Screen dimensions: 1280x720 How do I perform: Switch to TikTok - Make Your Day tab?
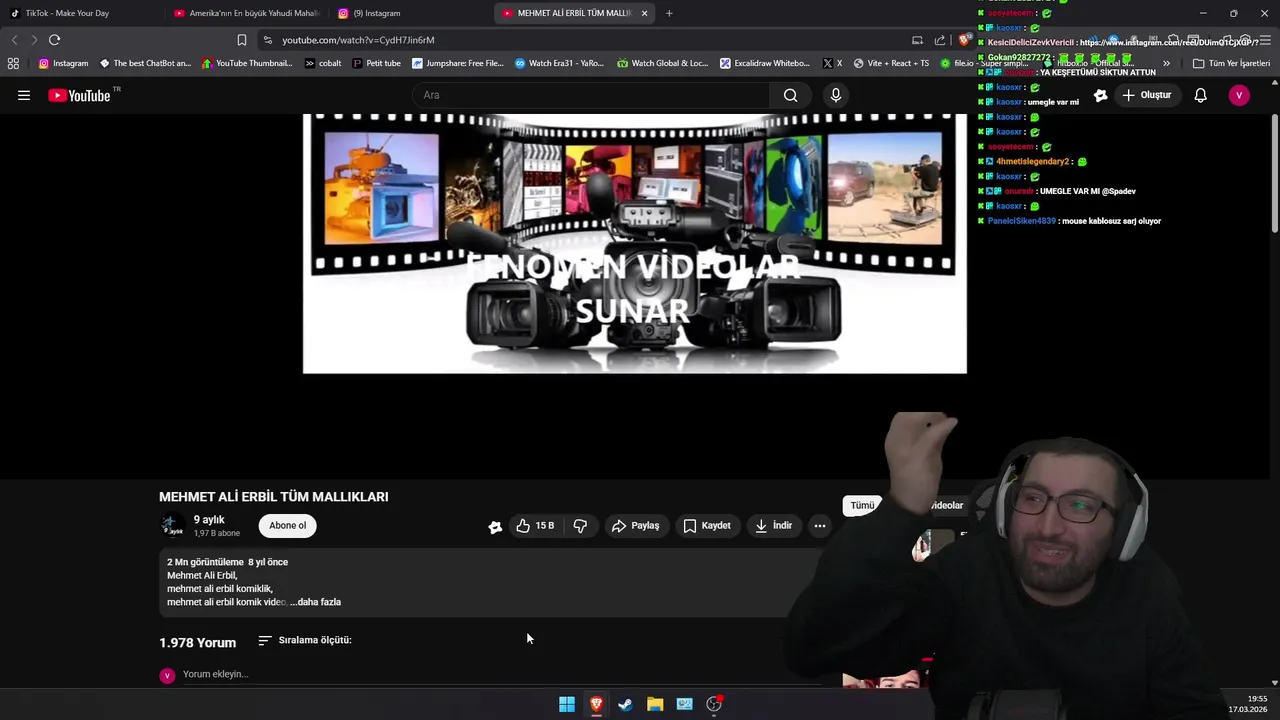click(x=83, y=13)
